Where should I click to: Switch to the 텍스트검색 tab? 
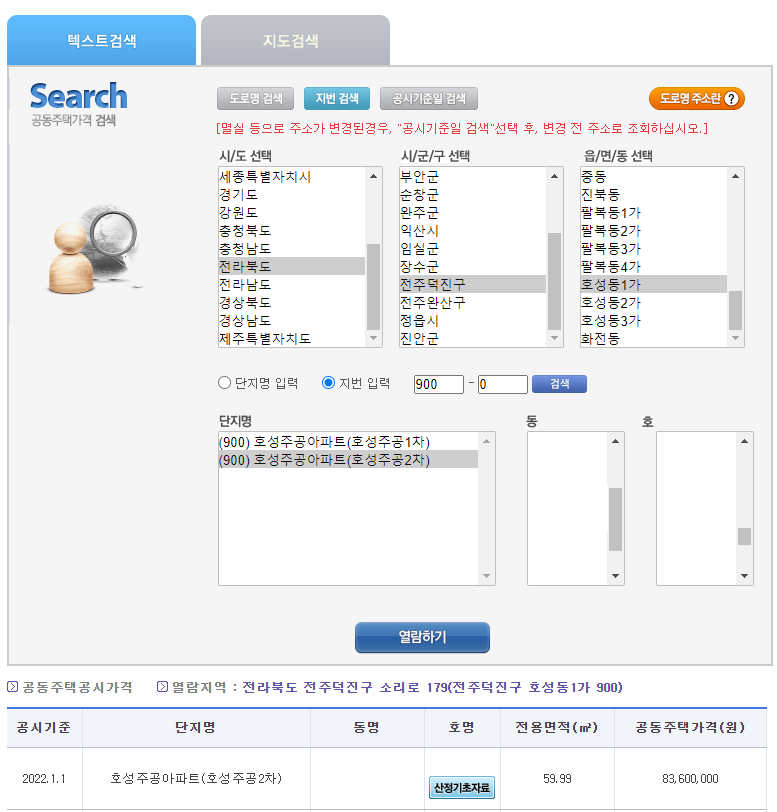coord(102,40)
